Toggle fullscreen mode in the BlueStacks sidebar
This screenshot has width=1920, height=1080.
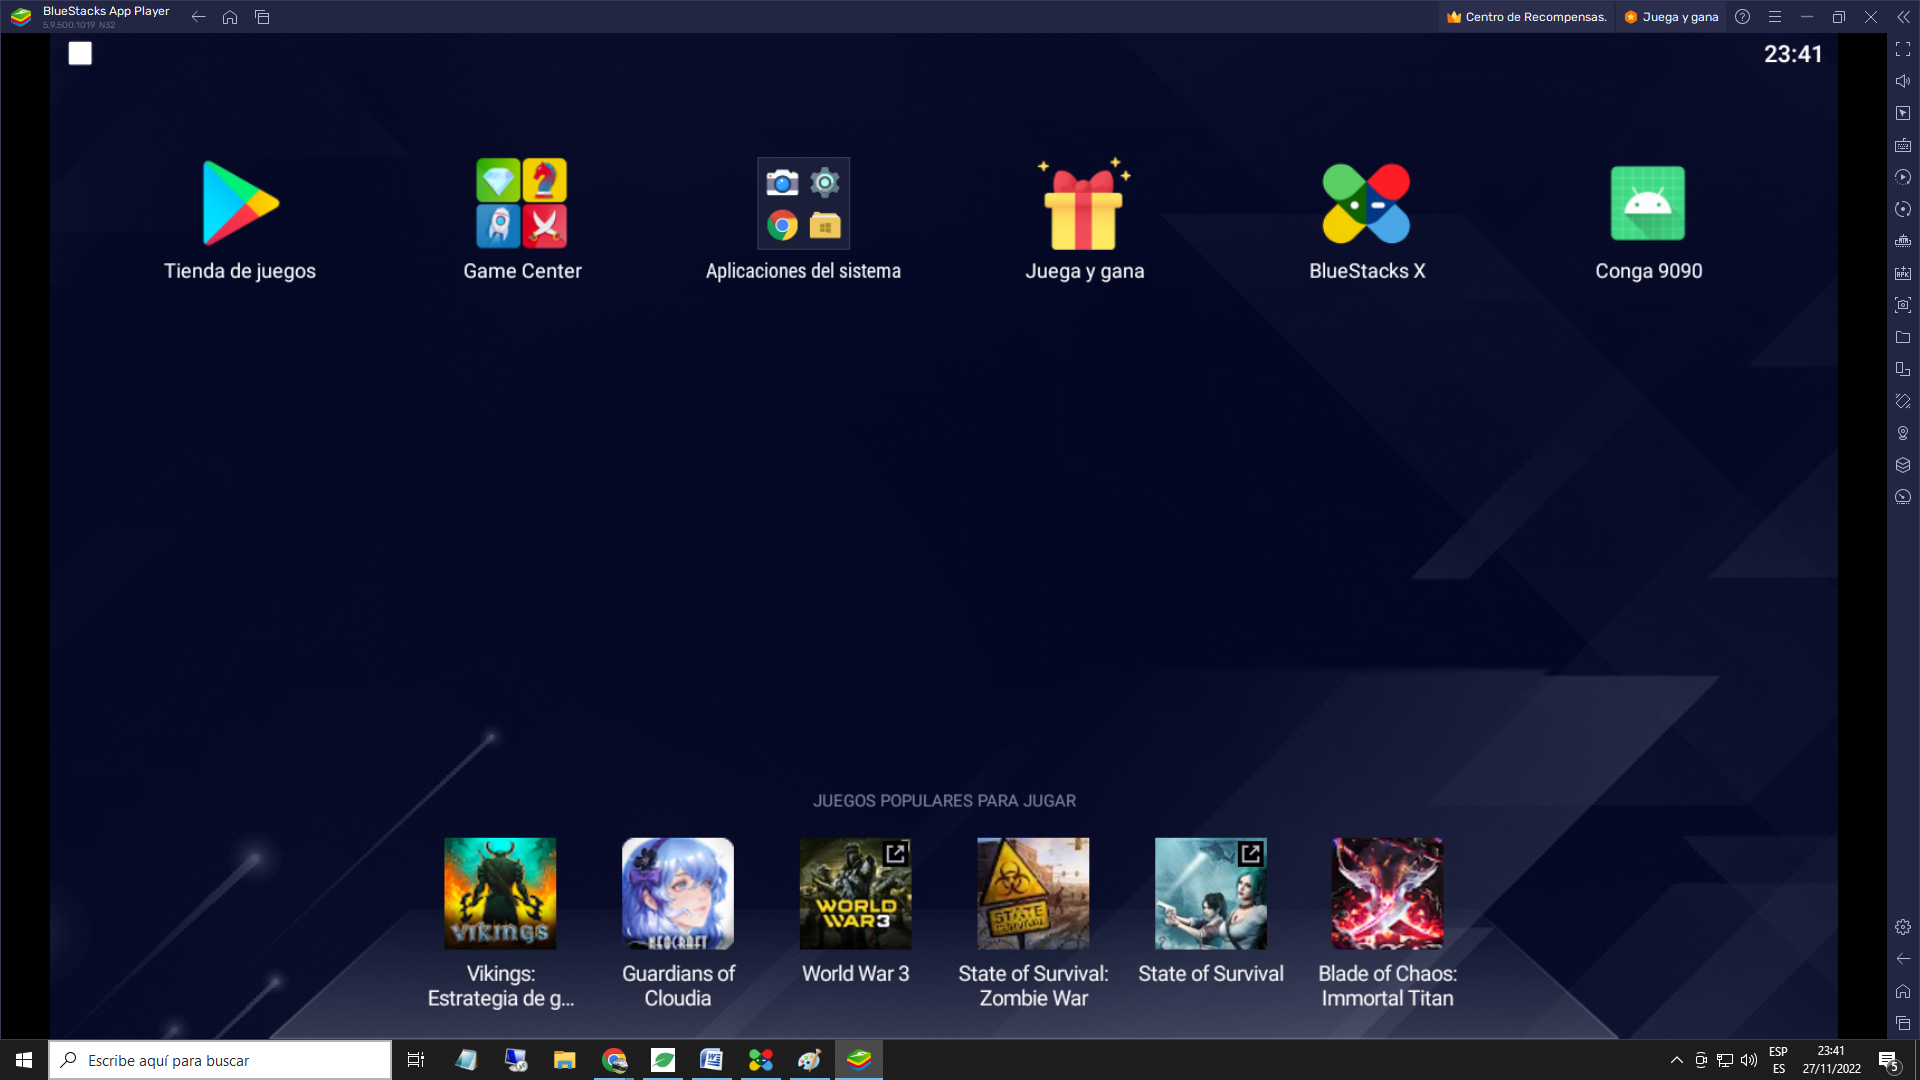(1903, 49)
